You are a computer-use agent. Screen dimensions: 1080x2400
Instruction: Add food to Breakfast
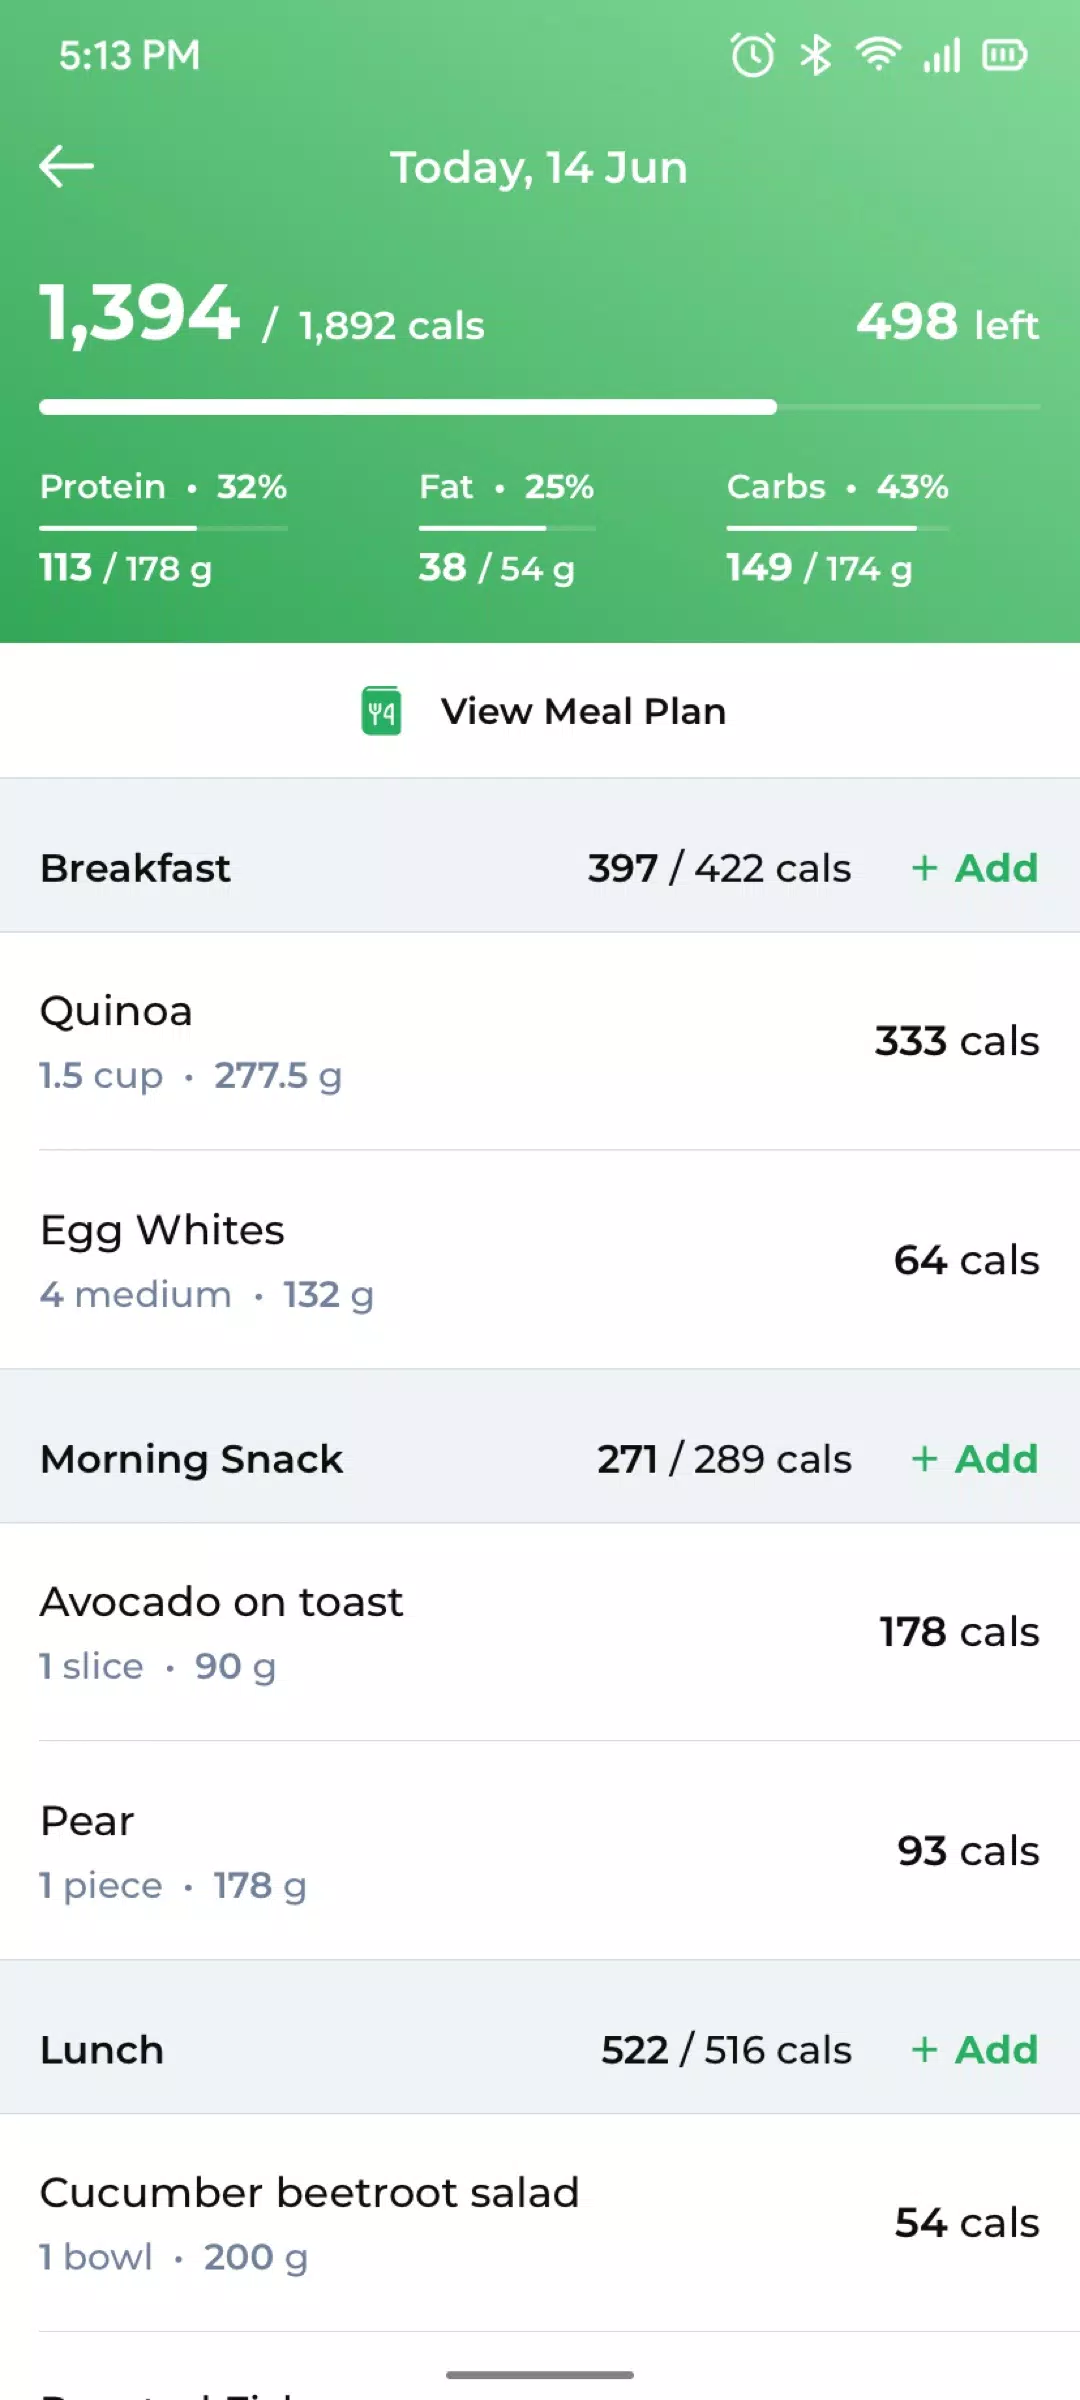point(975,868)
